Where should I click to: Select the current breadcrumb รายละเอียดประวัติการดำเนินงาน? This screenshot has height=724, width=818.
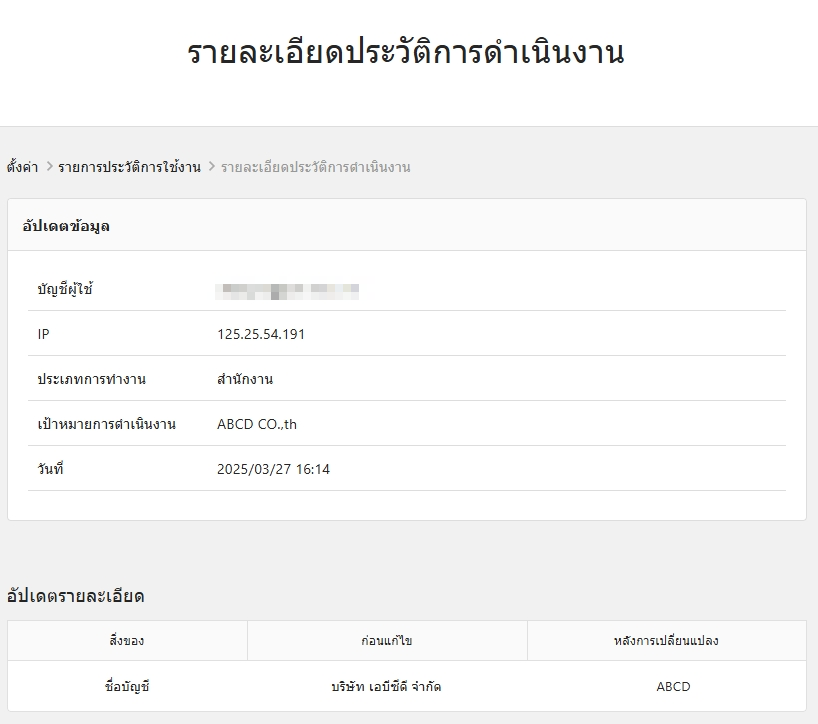[x=315, y=167]
